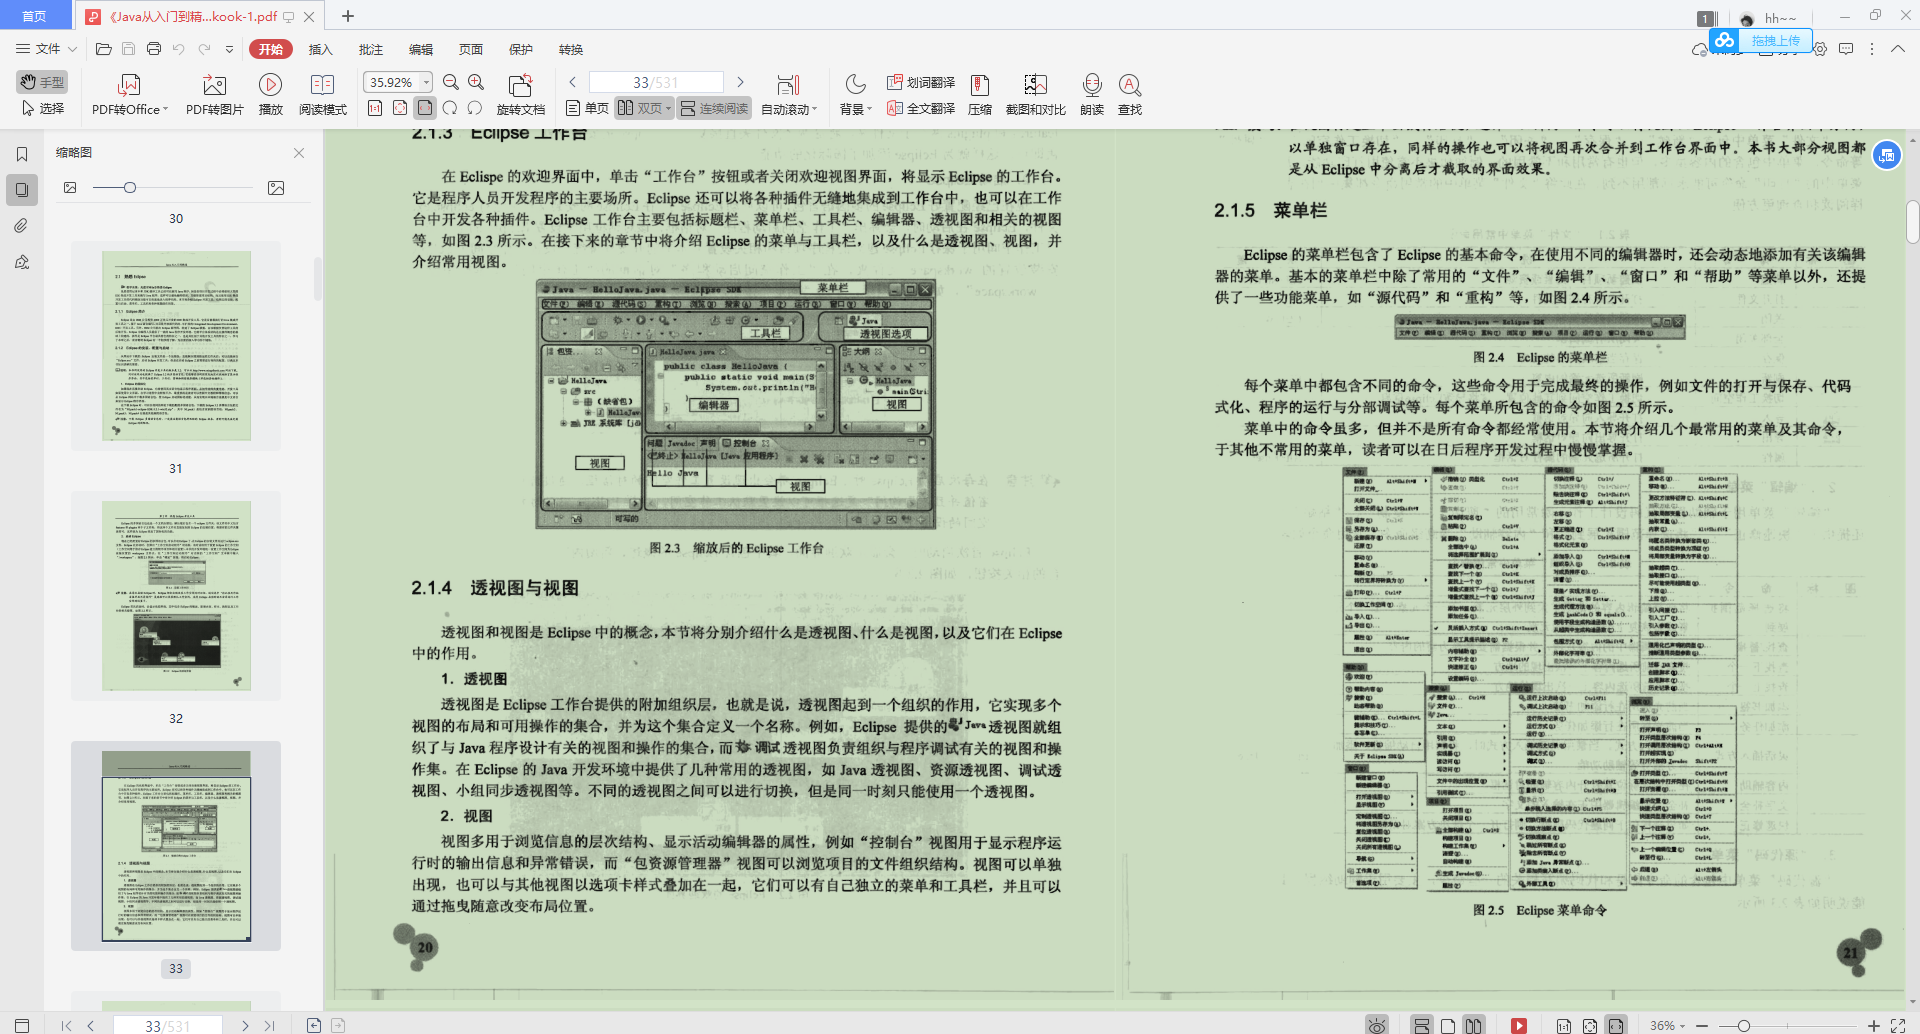
Task: Expand quick access toolbar customize arrow
Action: (229, 49)
